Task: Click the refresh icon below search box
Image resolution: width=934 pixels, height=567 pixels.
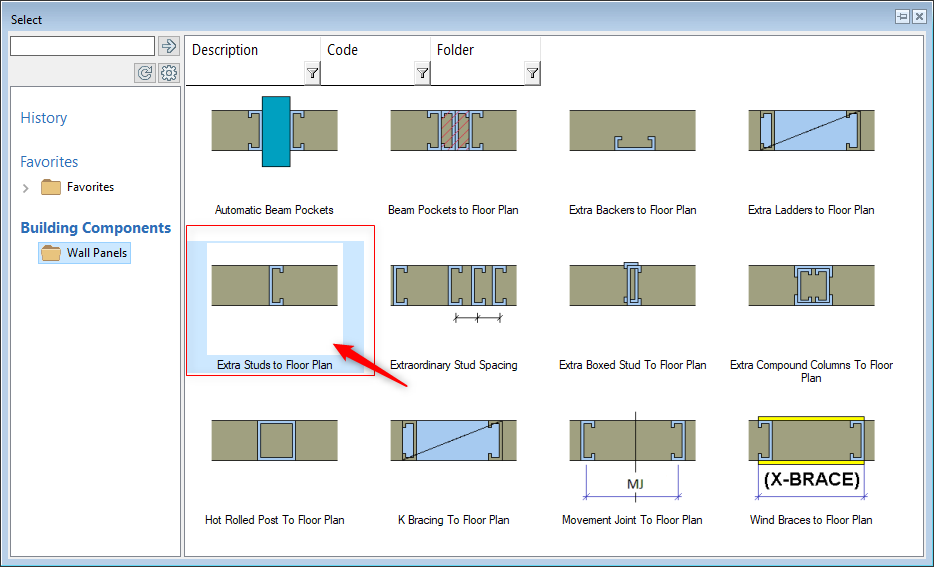Action: click(146, 72)
